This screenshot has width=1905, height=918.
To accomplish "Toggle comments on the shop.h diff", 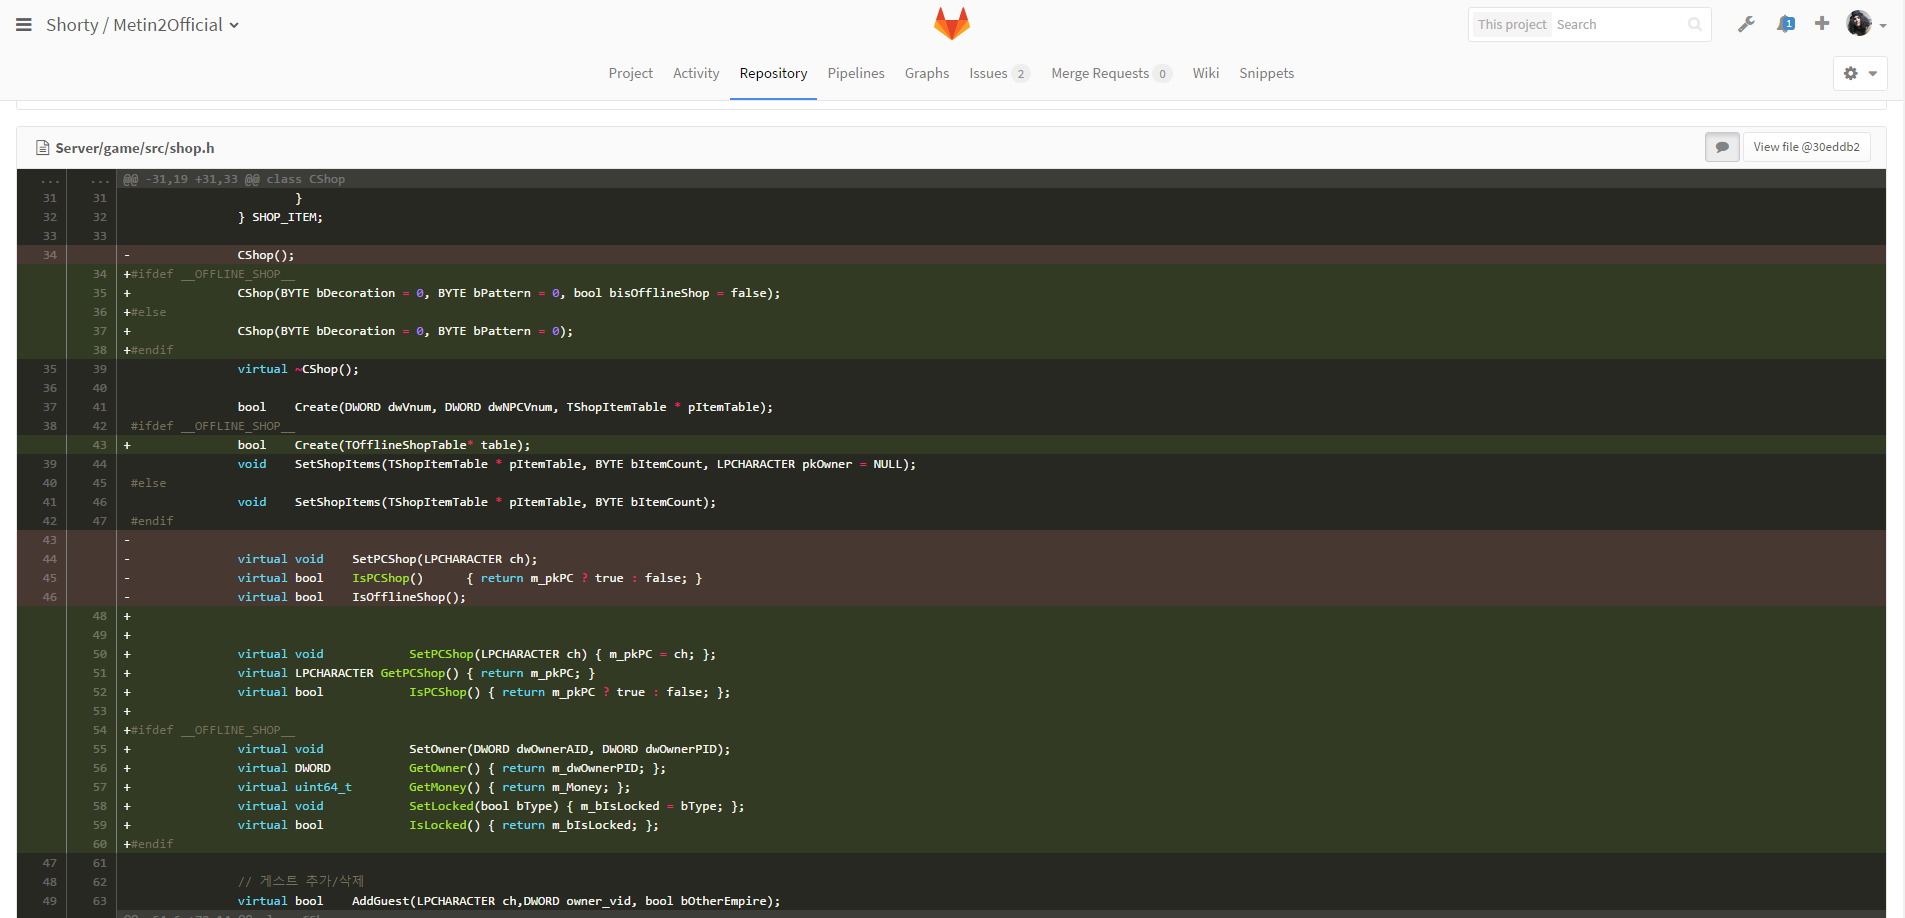I will 1722,147.
